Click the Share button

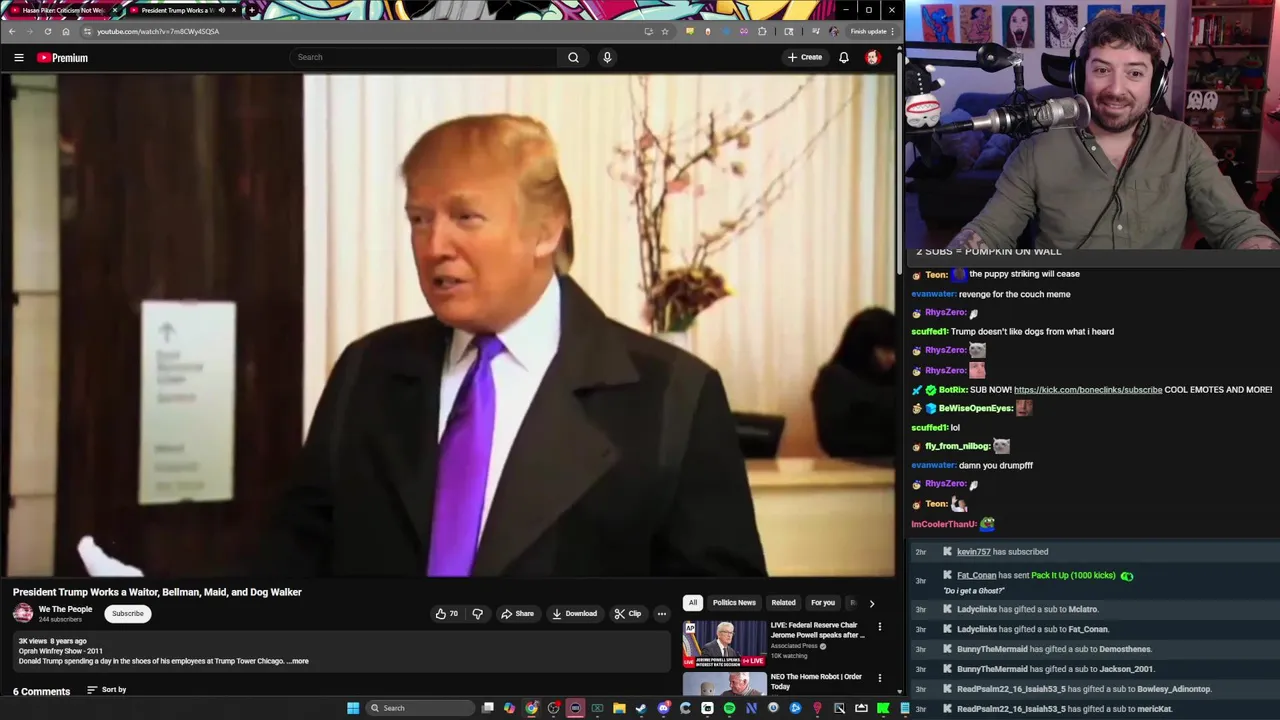[x=517, y=614]
